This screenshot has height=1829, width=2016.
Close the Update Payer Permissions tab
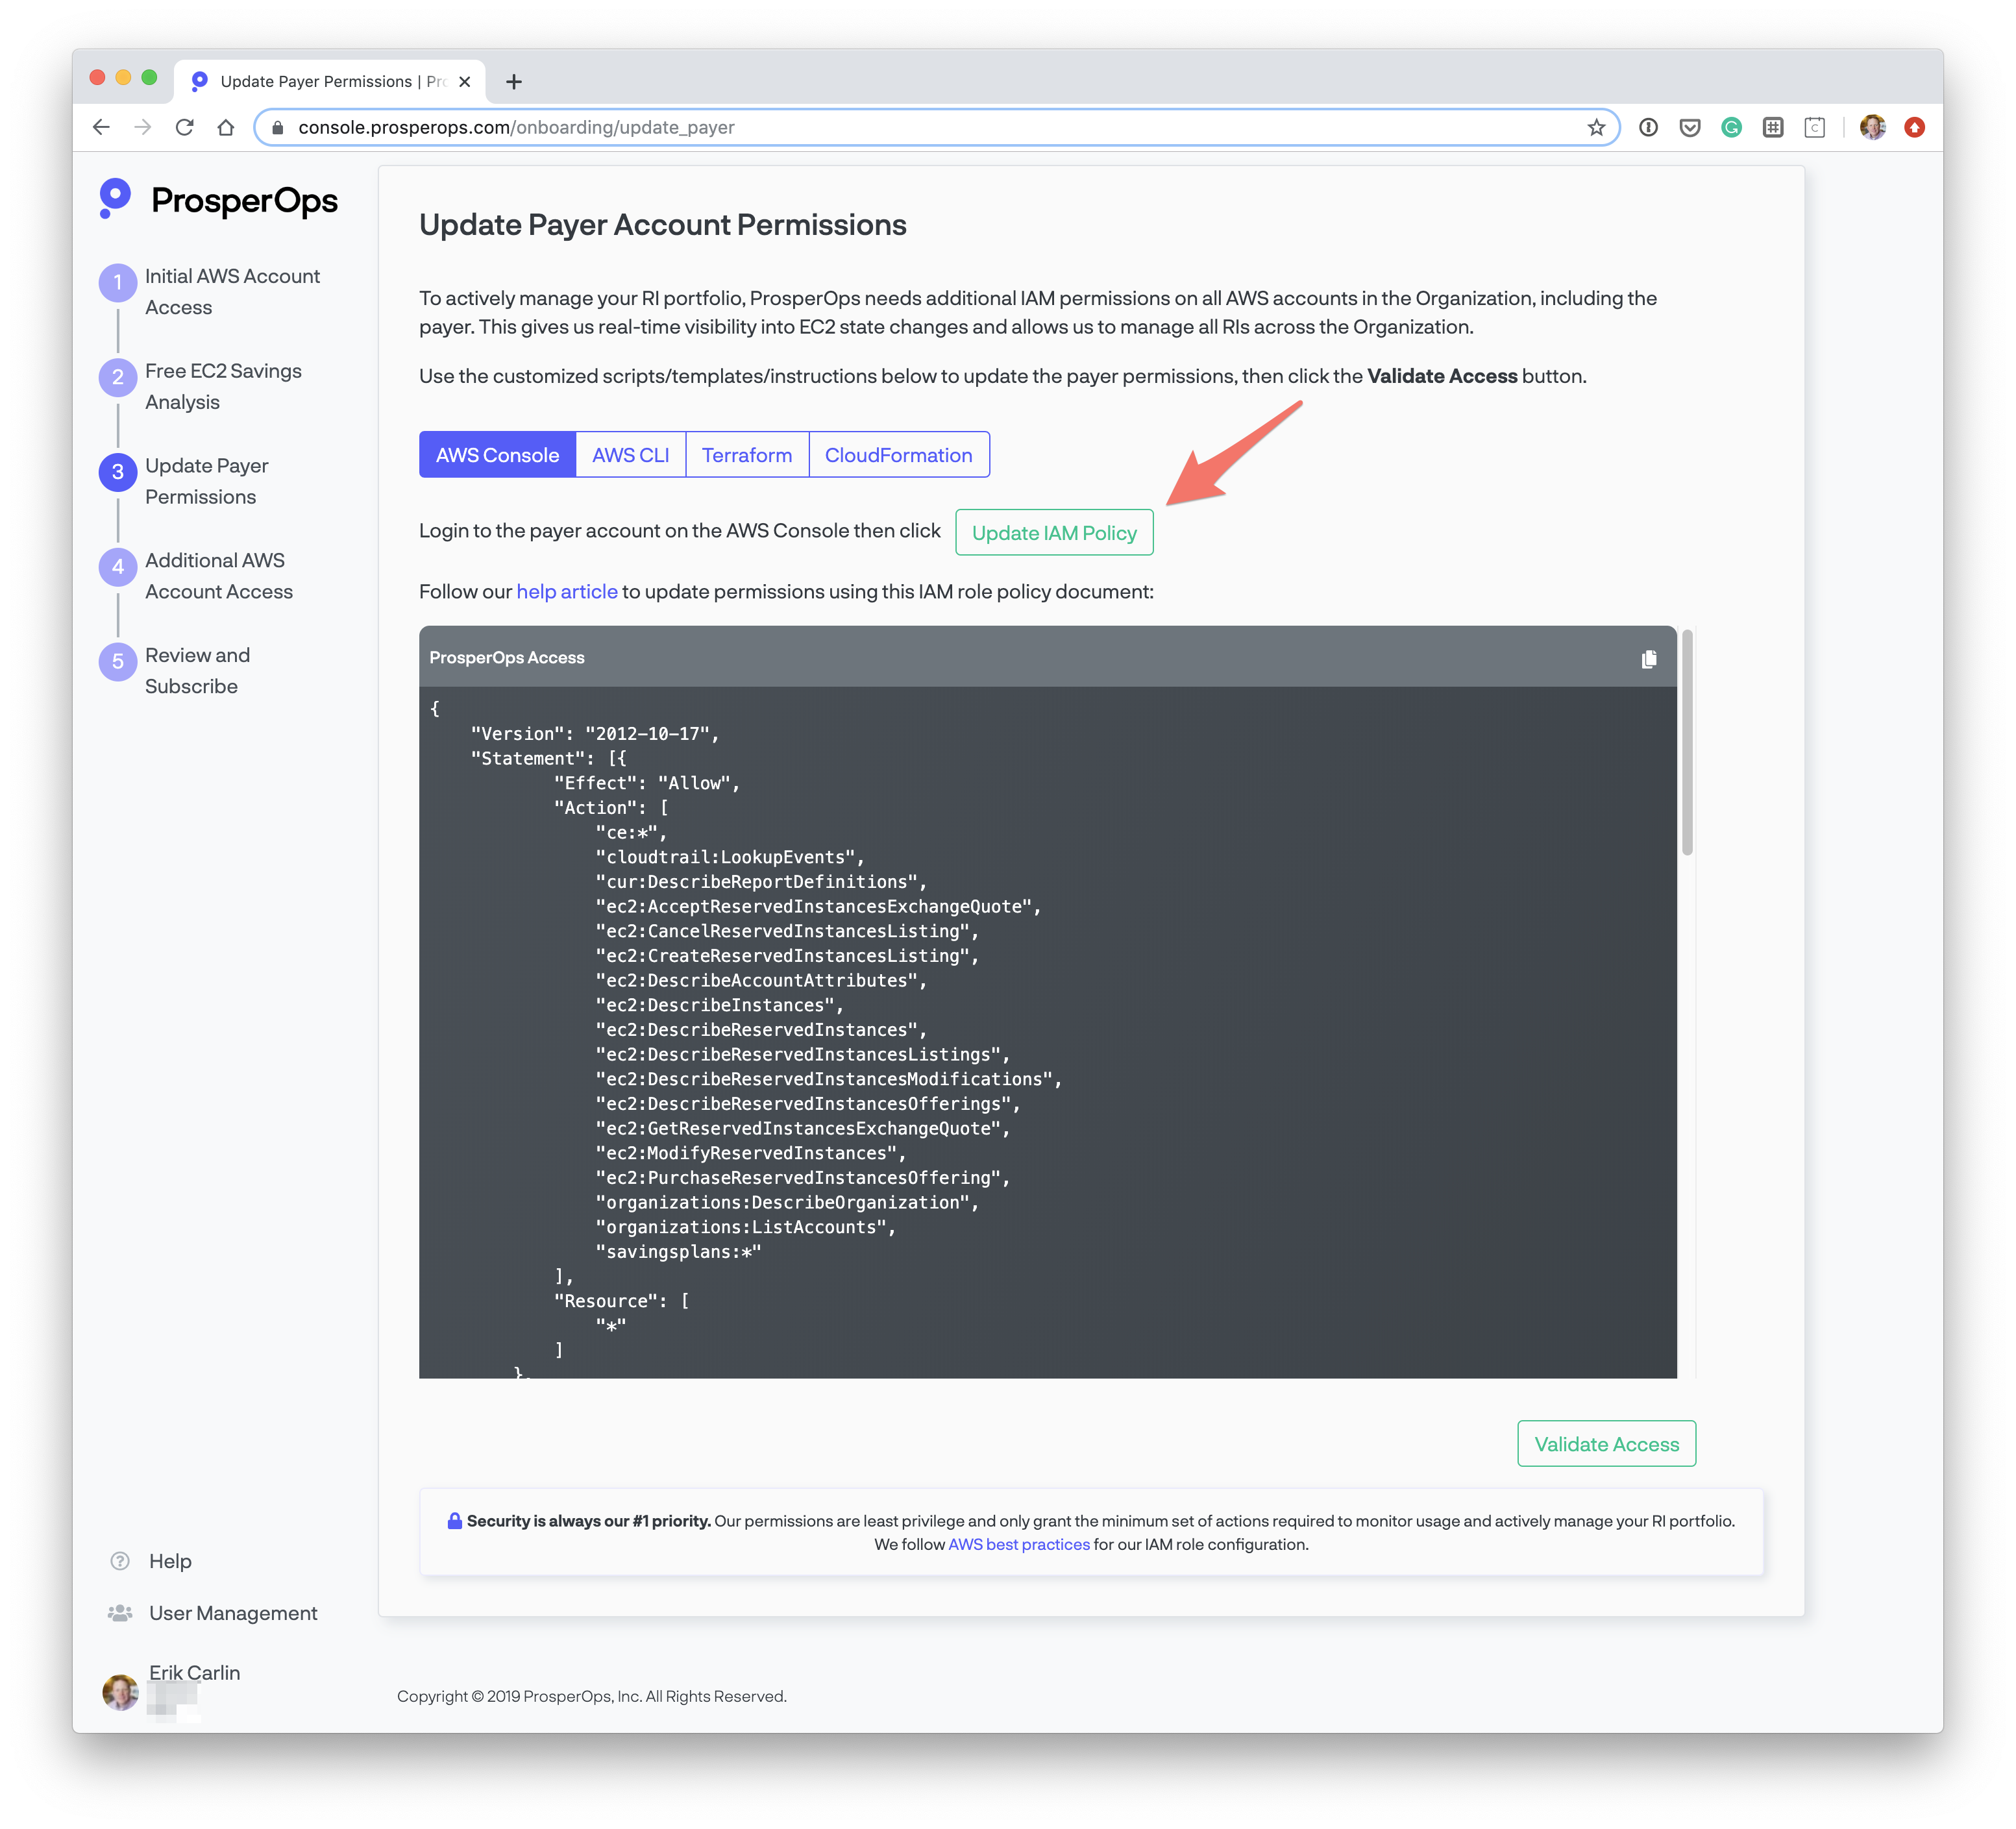(464, 82)
